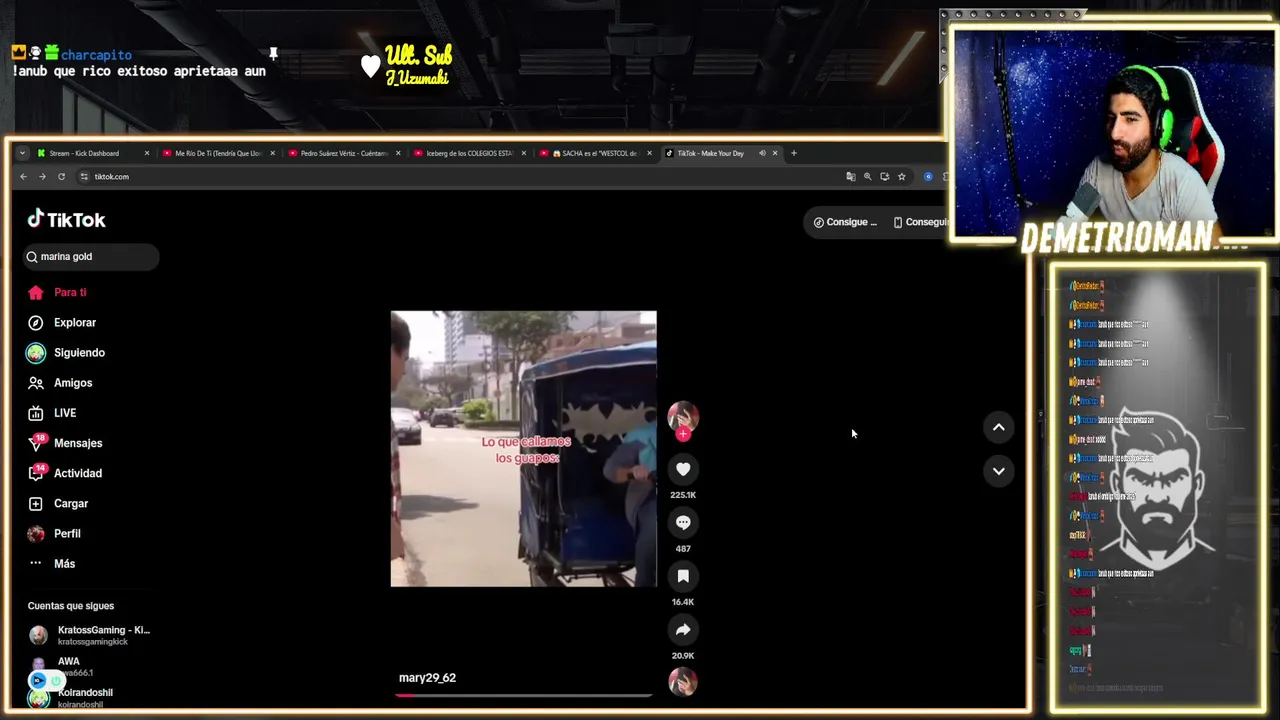This screenshot has height=720, width=1280.
Task: Click the tiktok.com address bar
Action: pos(460,177)
